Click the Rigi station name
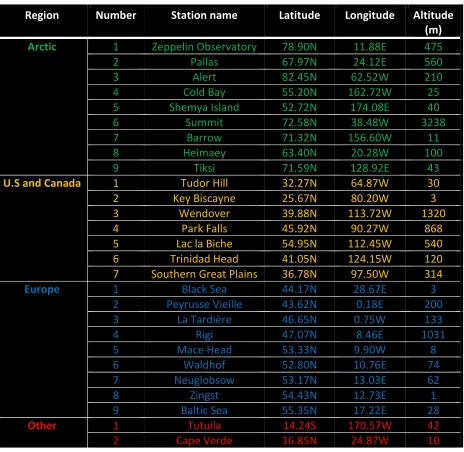 (x=204, y=335)
